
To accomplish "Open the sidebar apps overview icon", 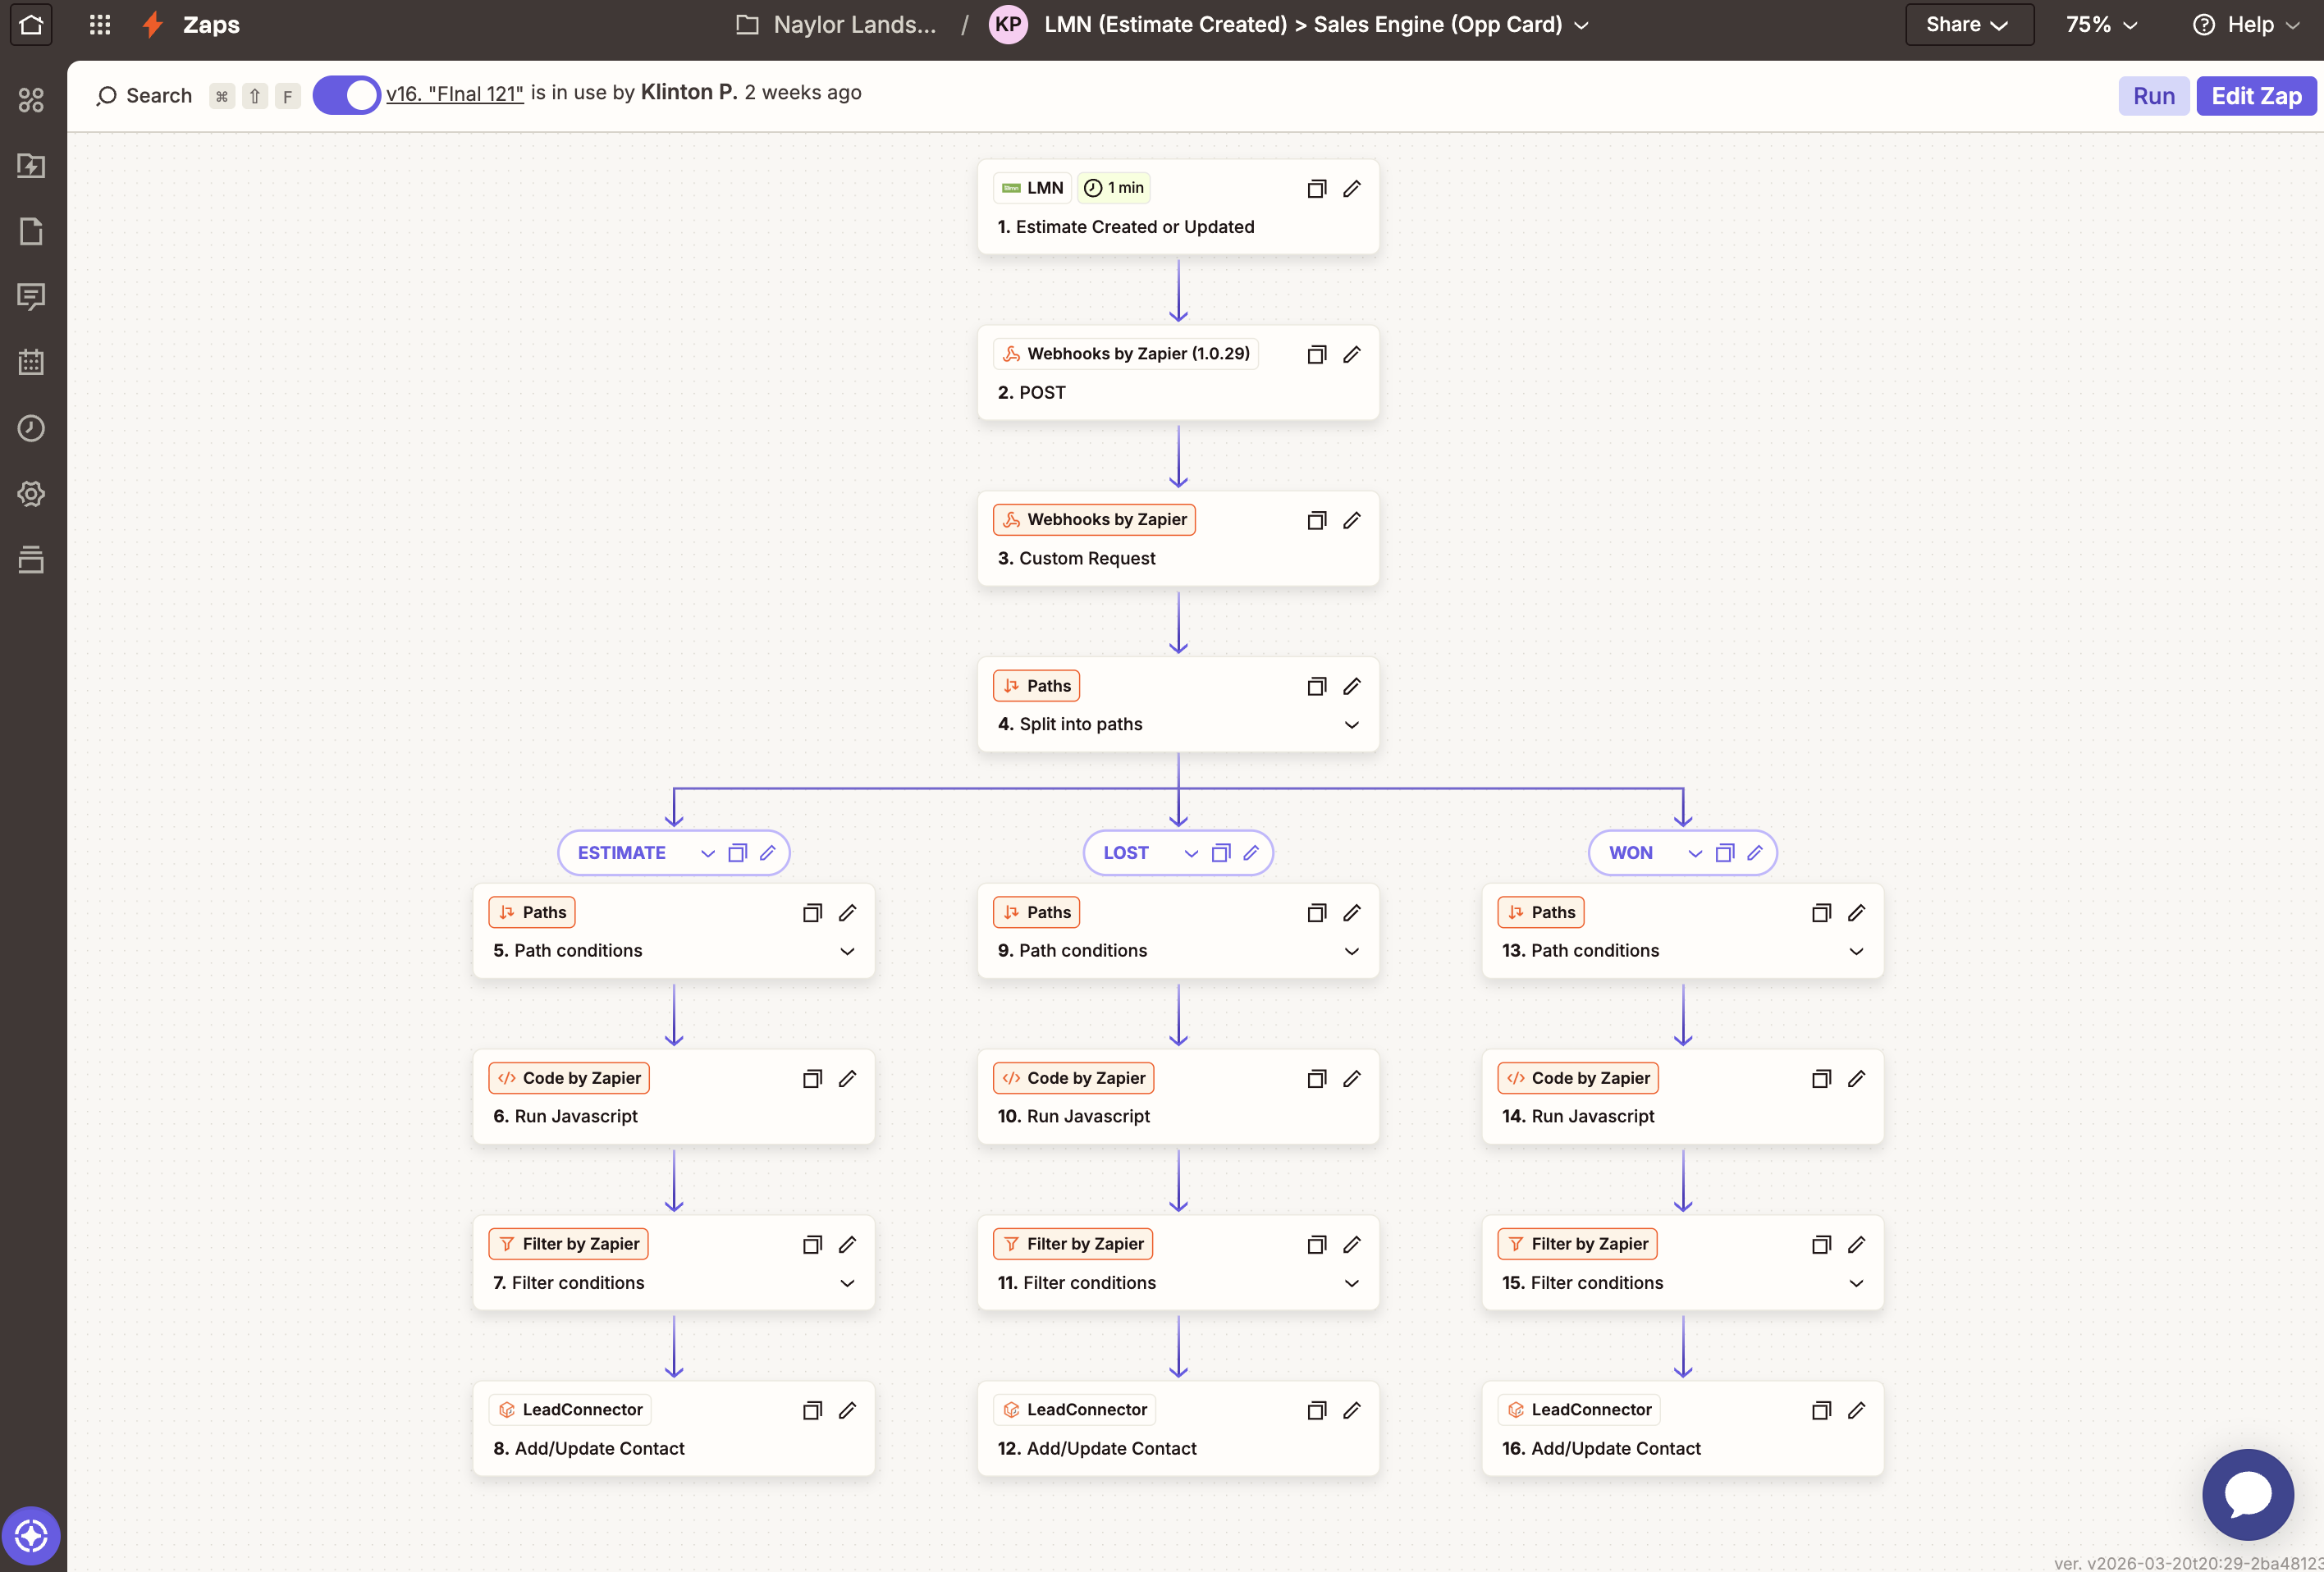I will (31, 100).
